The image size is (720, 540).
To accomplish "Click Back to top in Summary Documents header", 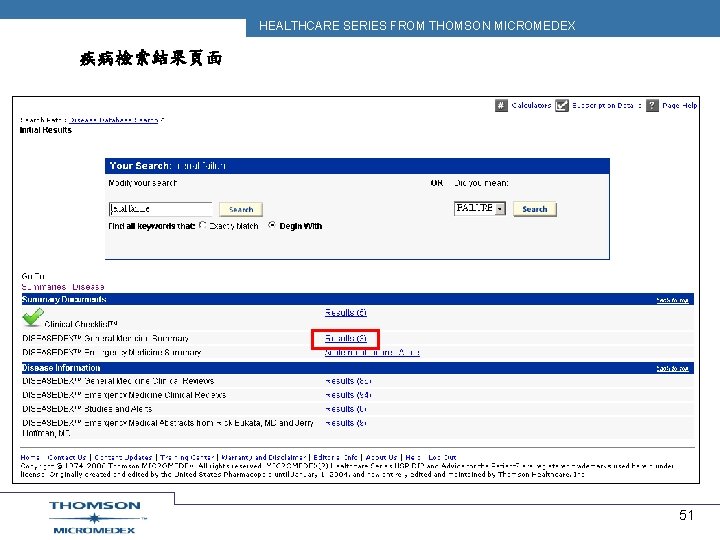I will click(672, 300).
